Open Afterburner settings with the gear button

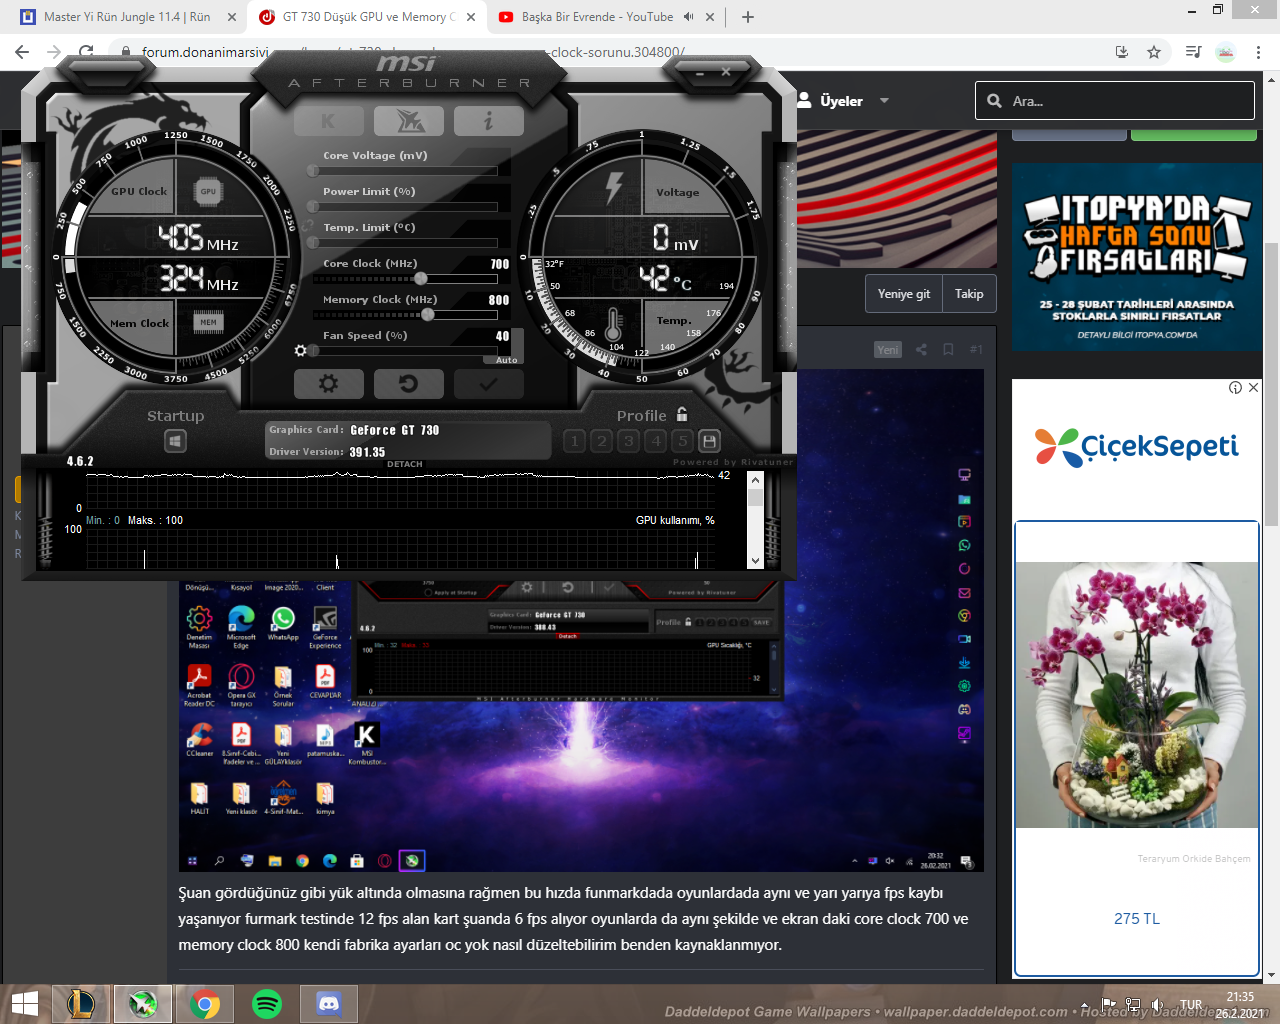(x=328, y=383)
